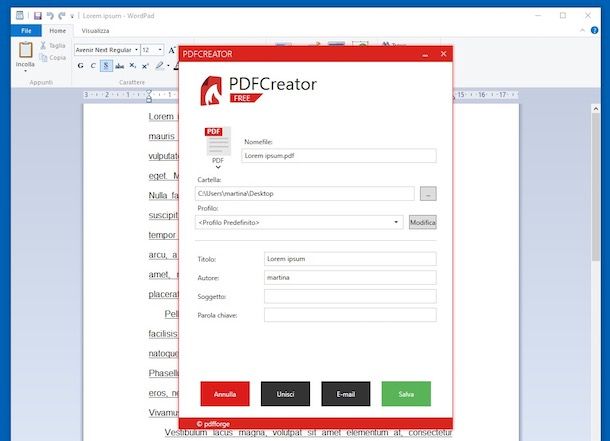
Task: Toggle bold (G) formatting
Action: coord(81,66)
